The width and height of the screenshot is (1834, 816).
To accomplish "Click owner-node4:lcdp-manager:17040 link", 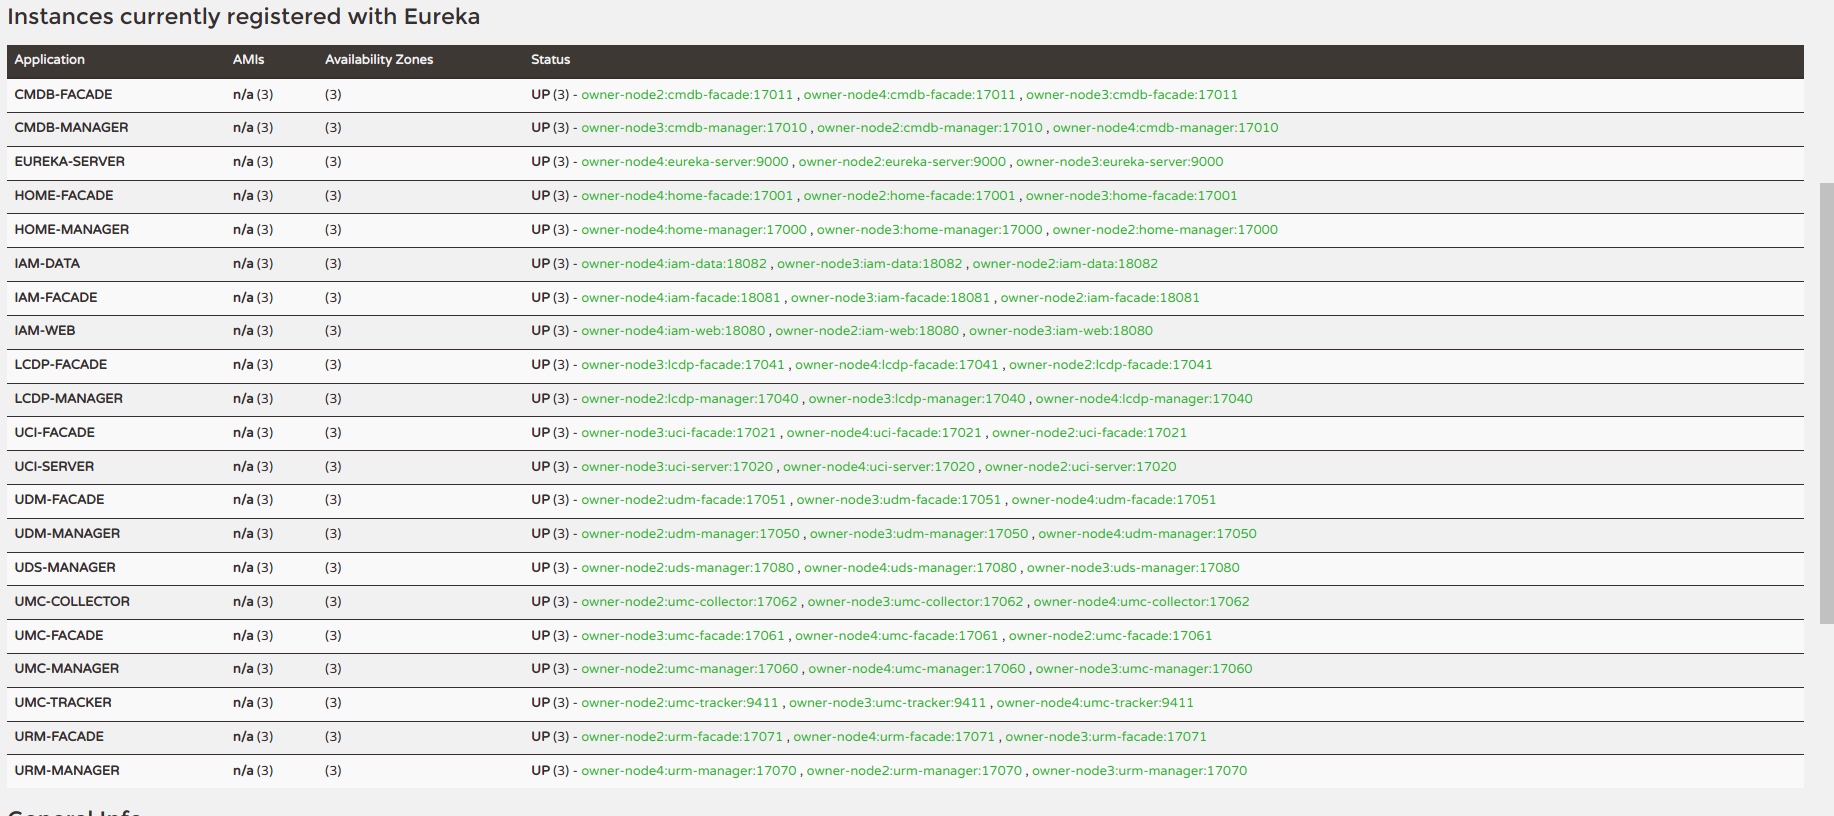I will 1144,399.
